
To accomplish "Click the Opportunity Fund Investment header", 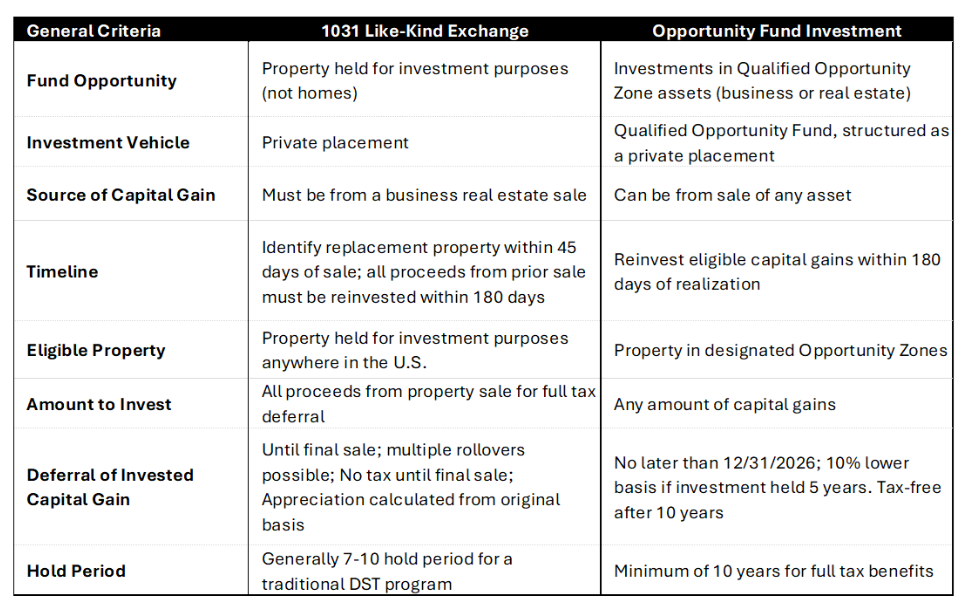I will point(777,31).
